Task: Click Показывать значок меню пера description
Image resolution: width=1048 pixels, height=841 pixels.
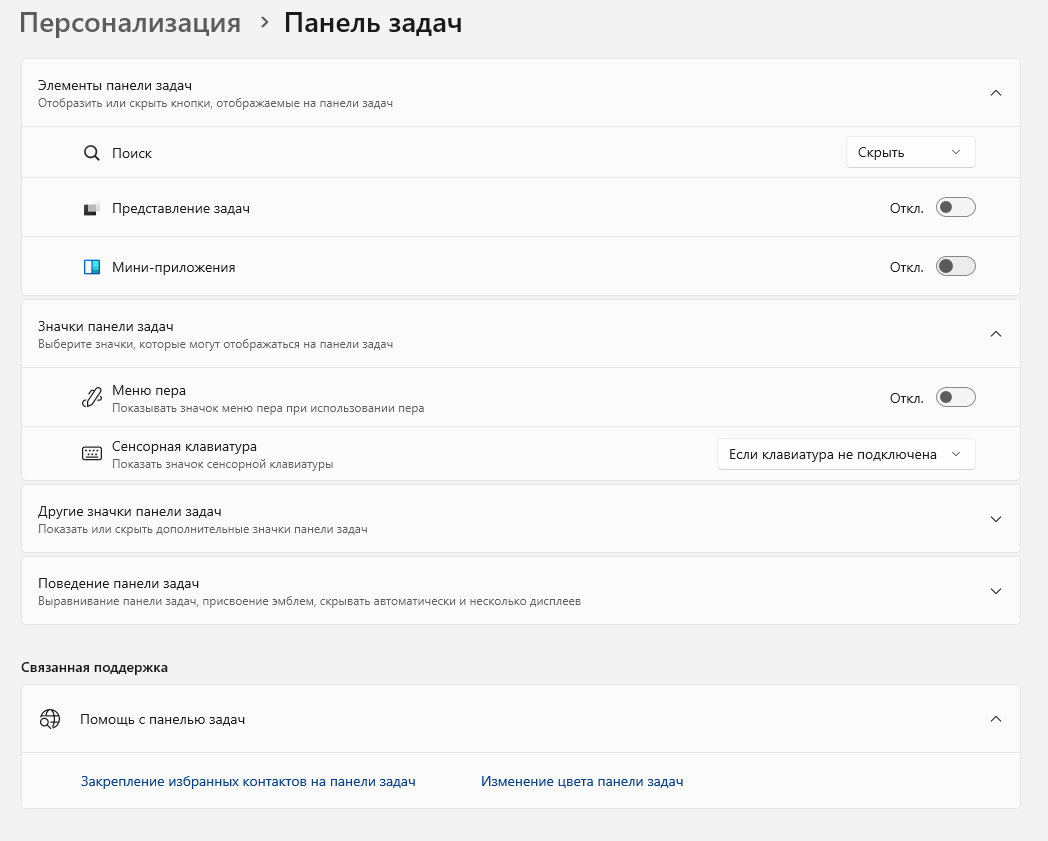Action: point(267,408)
